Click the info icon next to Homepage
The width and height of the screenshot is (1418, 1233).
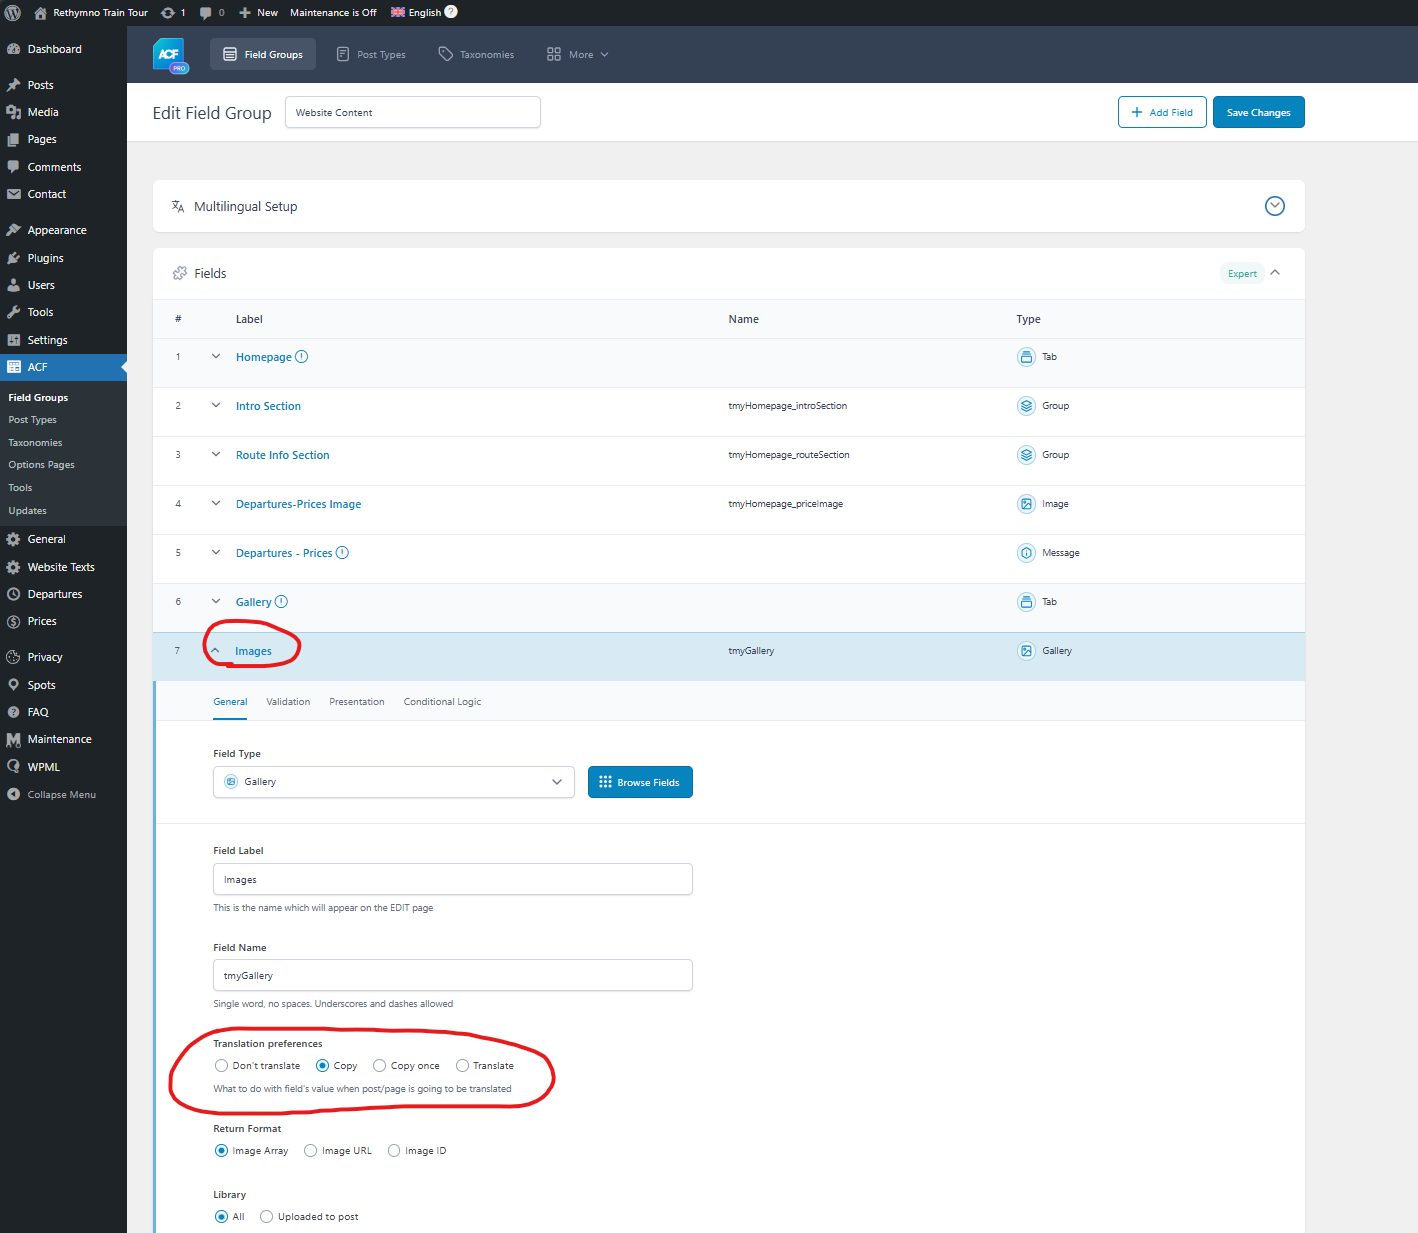[302, 357]
